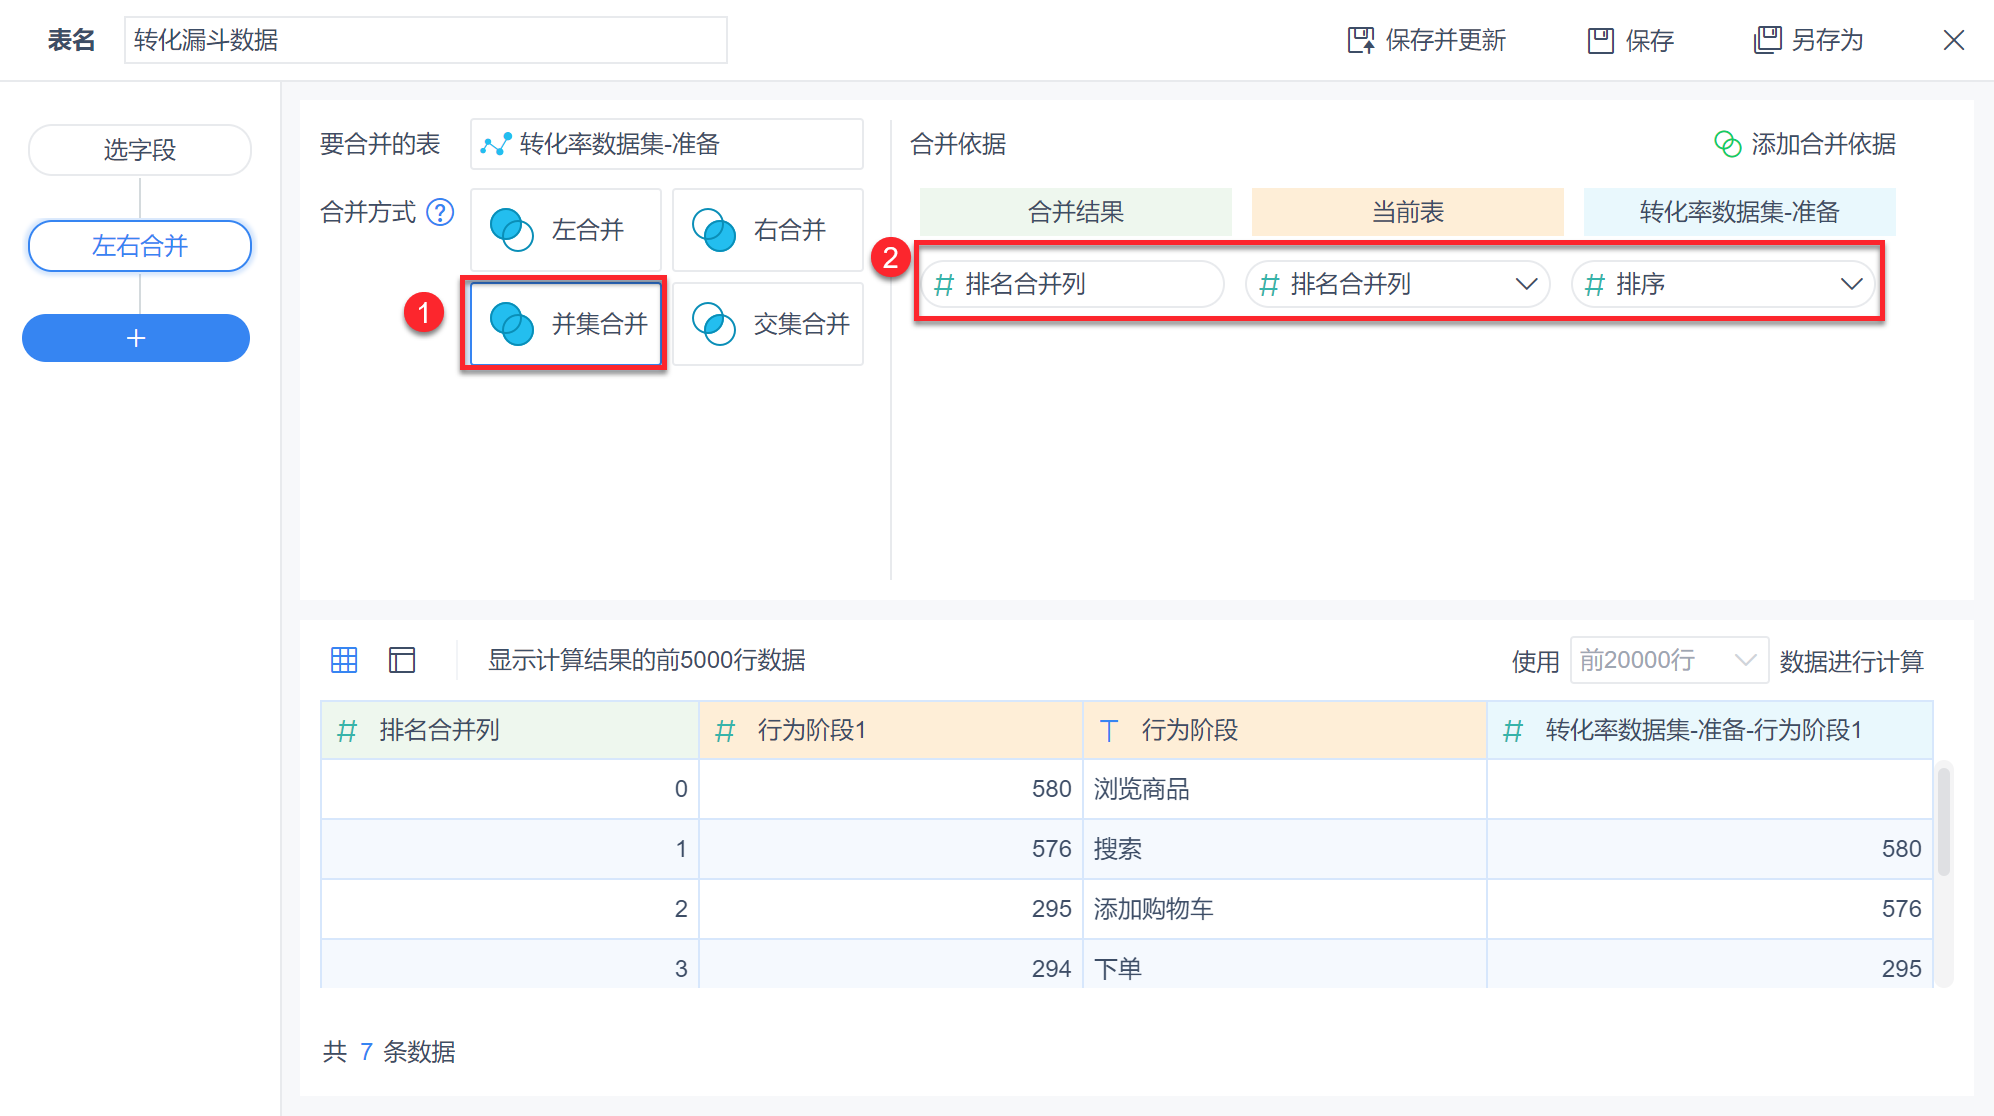Click the table name input field
Screen dimensions: 1994x1116
click(425, 40)
